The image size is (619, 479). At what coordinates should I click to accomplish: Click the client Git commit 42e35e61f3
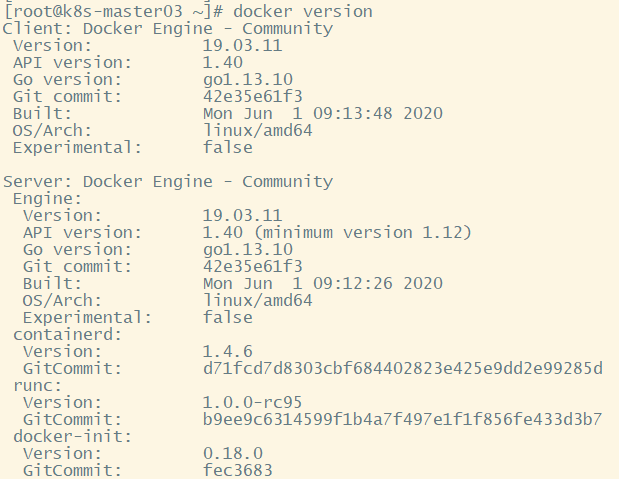coord(253,96)
